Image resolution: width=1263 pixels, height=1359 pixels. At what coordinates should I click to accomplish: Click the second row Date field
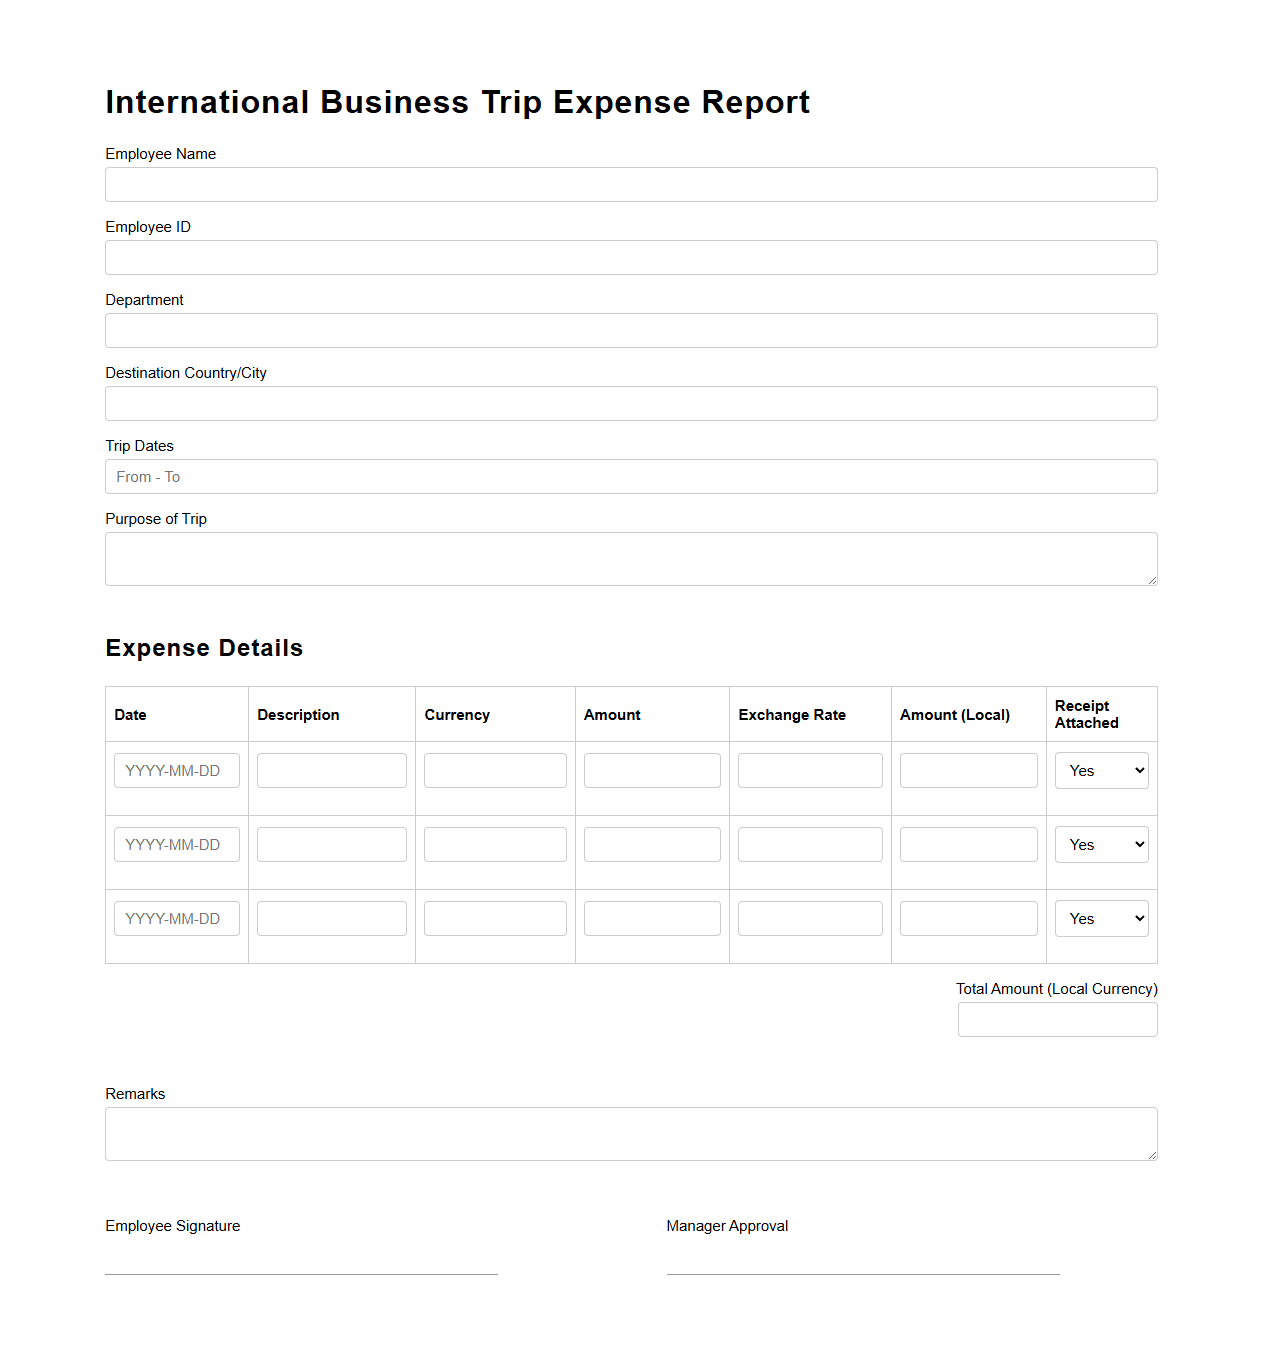click(176, 844)
